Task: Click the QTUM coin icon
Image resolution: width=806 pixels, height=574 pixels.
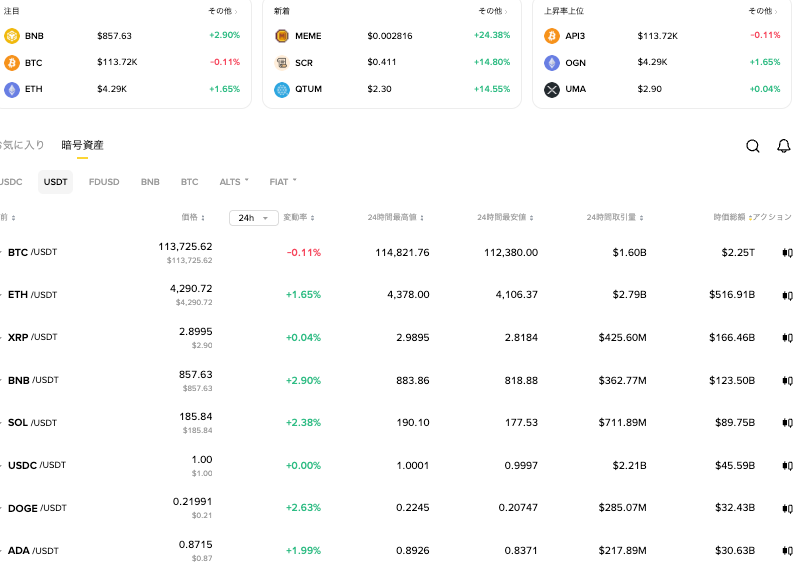Action: point(282,90)
